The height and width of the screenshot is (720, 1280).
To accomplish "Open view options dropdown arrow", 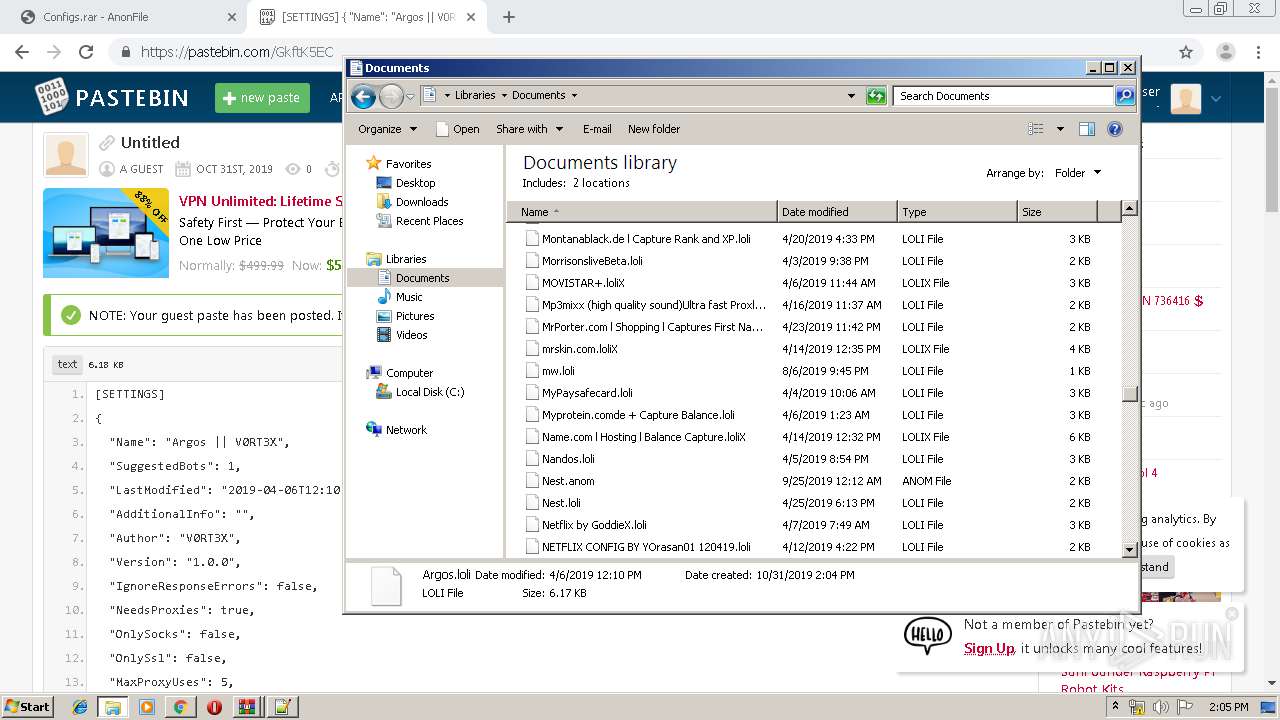I will 1060,129.
